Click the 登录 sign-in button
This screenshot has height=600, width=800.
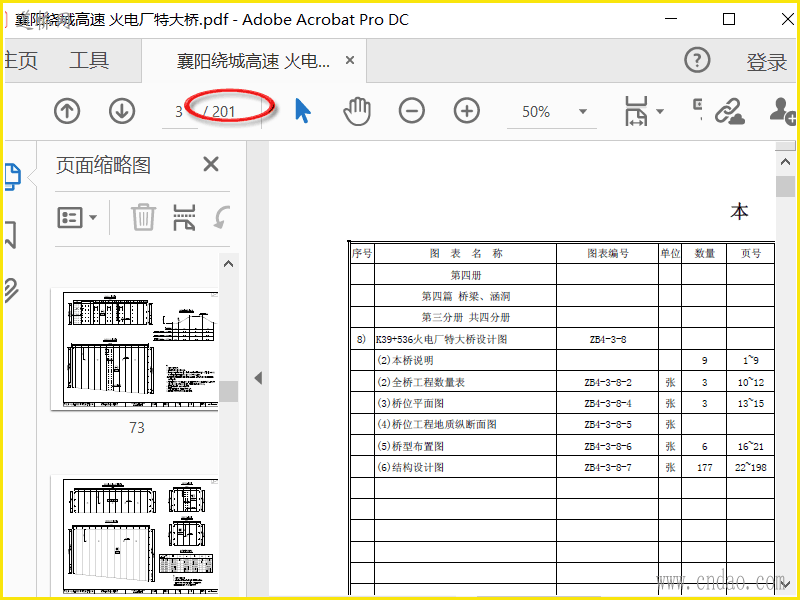(x=766, y=62)
